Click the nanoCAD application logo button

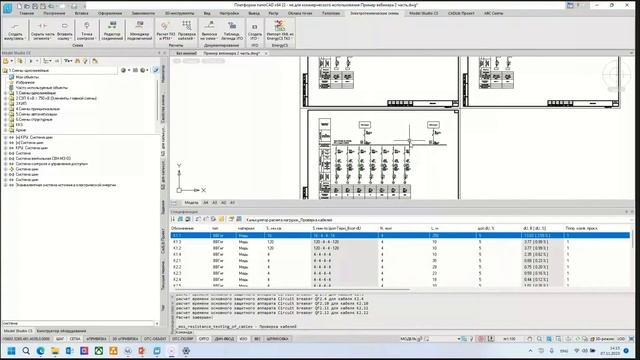(7, 7)
